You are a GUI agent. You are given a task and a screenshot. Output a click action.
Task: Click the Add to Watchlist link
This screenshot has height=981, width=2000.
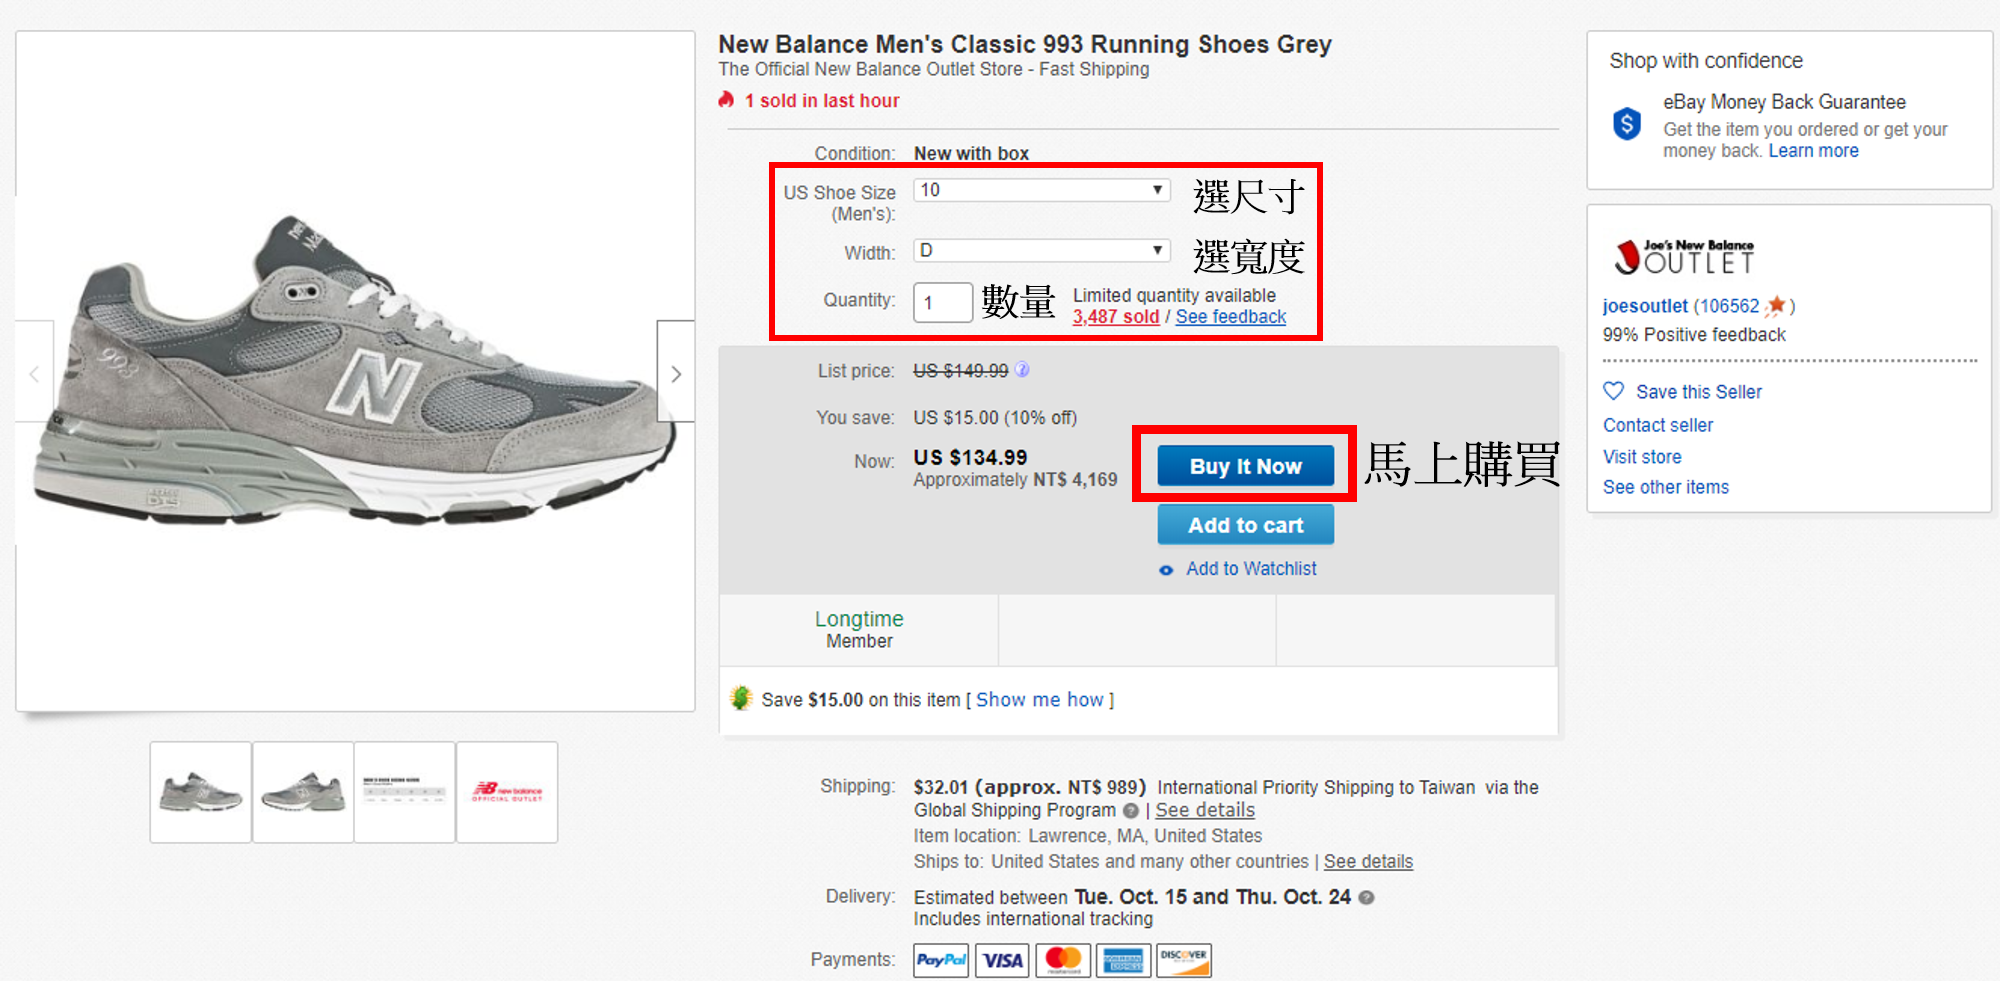tap(1251, 569)
